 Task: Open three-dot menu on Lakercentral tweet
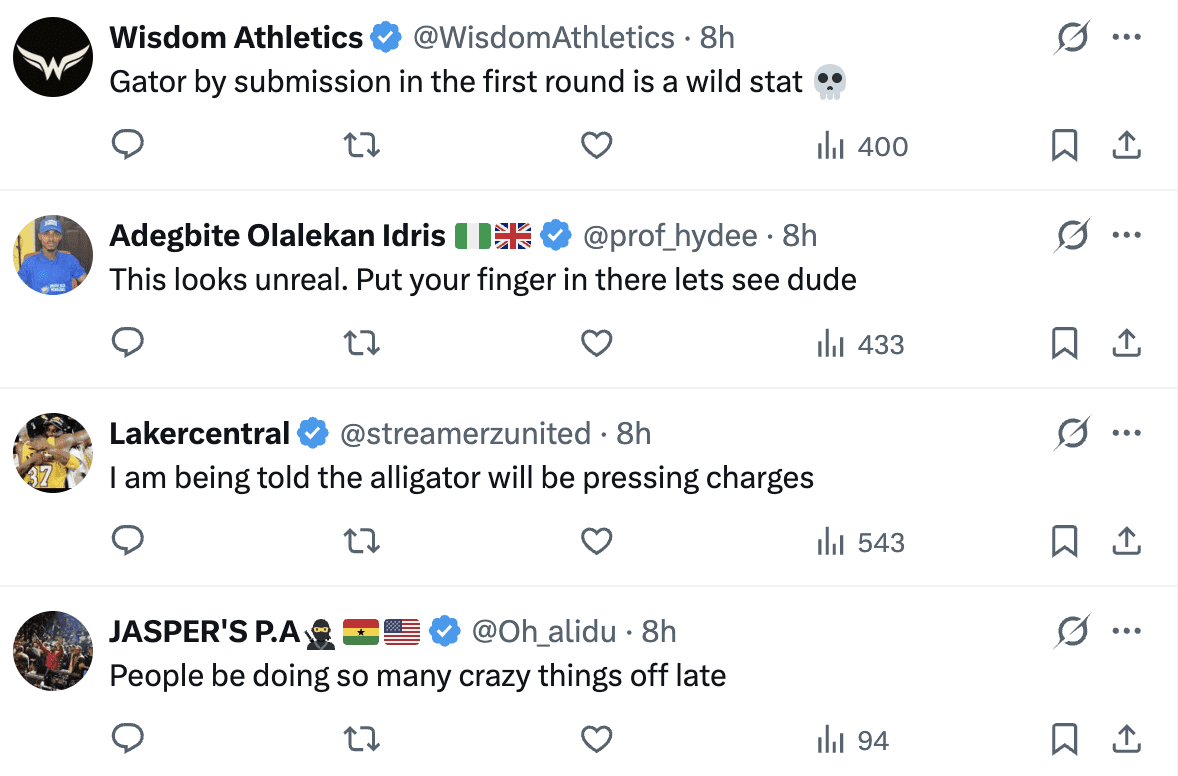tap(1126, 434)
